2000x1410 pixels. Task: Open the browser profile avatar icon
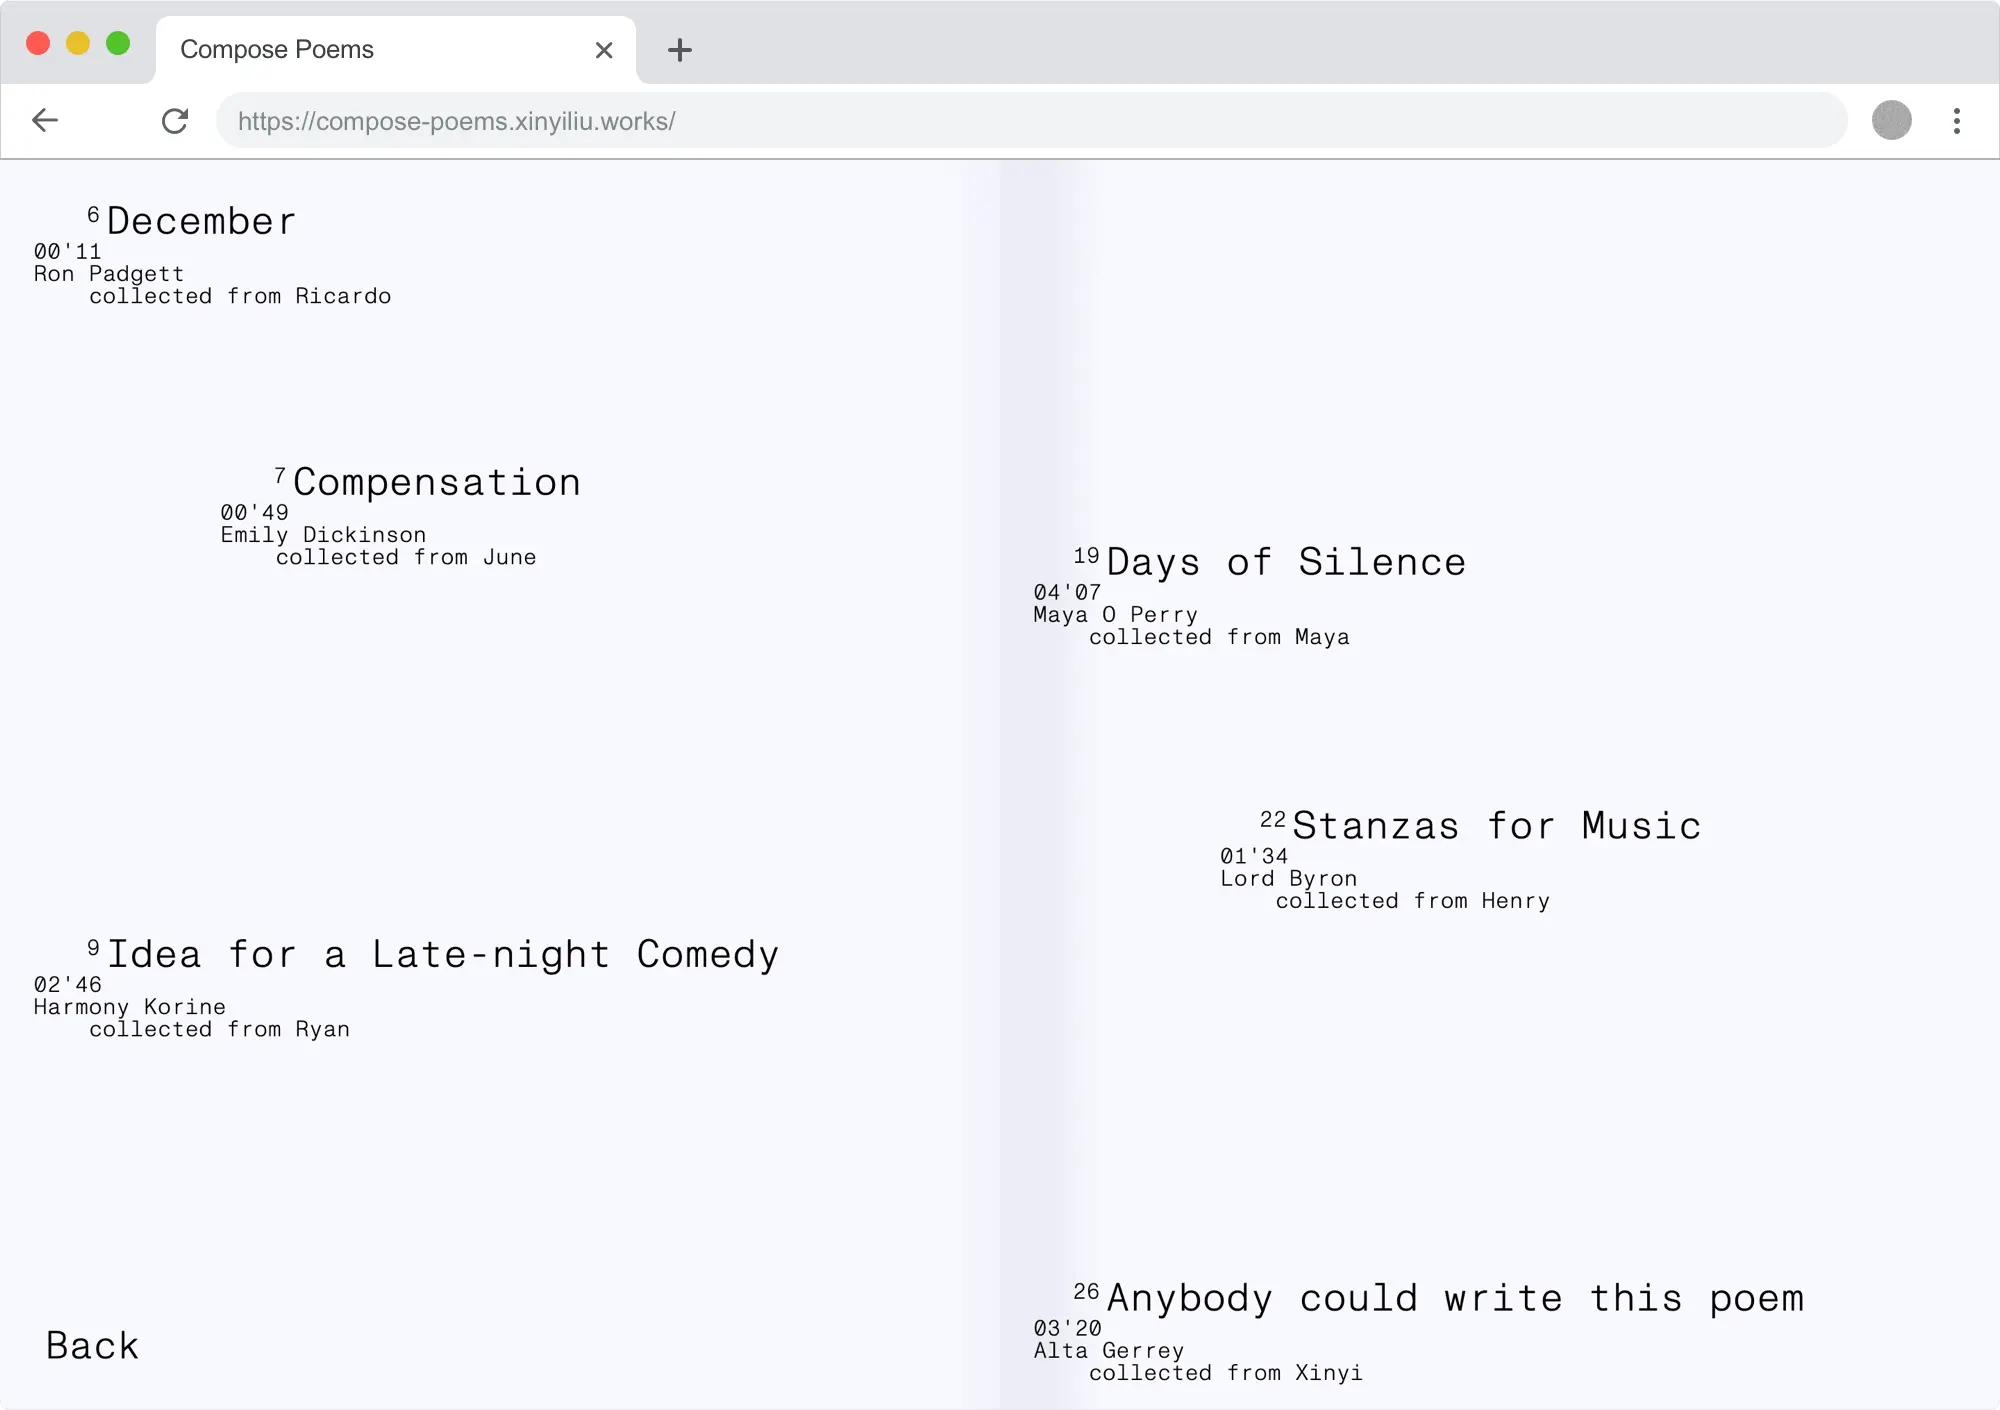click(x=1891, y=120)
